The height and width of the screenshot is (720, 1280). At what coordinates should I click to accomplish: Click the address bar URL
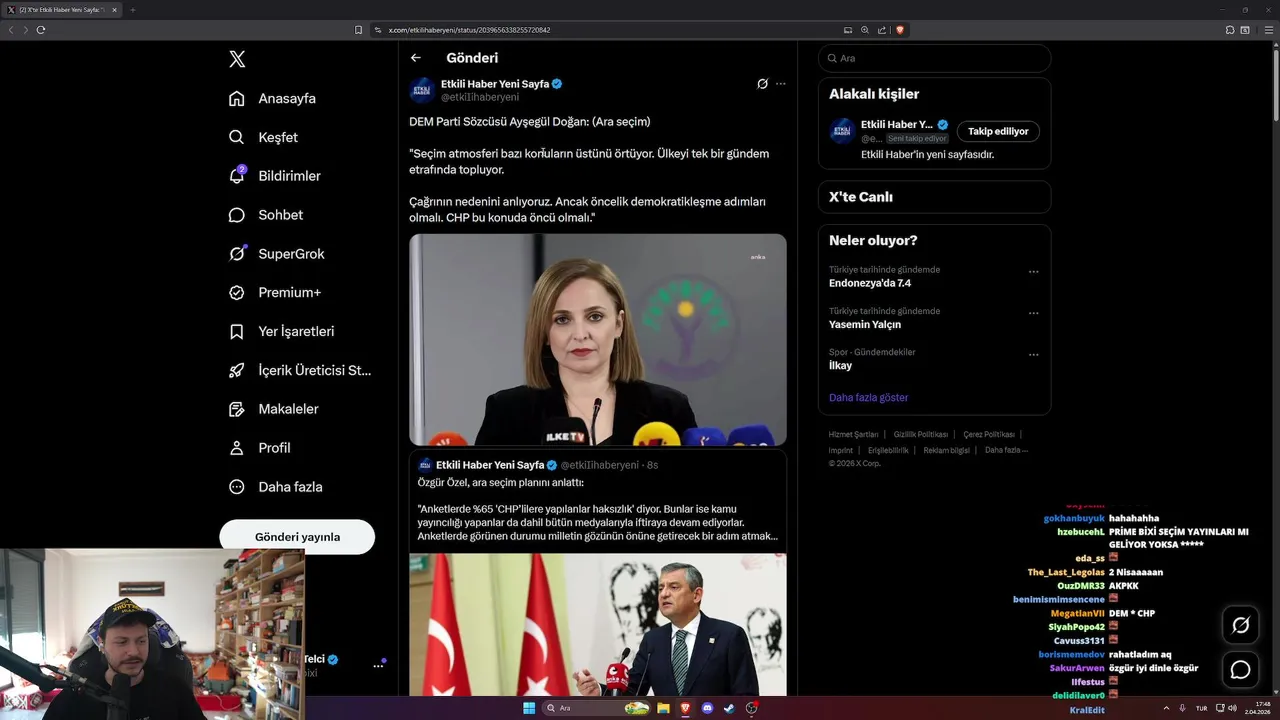coord(469,30)
